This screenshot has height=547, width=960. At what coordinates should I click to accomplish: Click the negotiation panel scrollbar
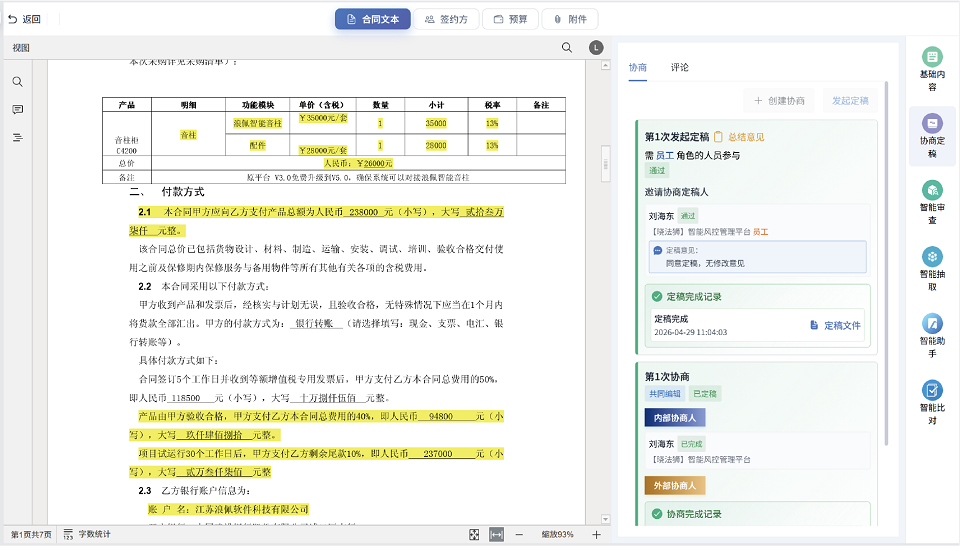coord(886,263)
